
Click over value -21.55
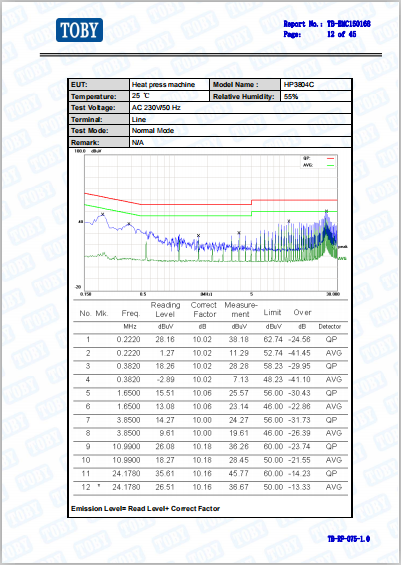coord(299,460)
